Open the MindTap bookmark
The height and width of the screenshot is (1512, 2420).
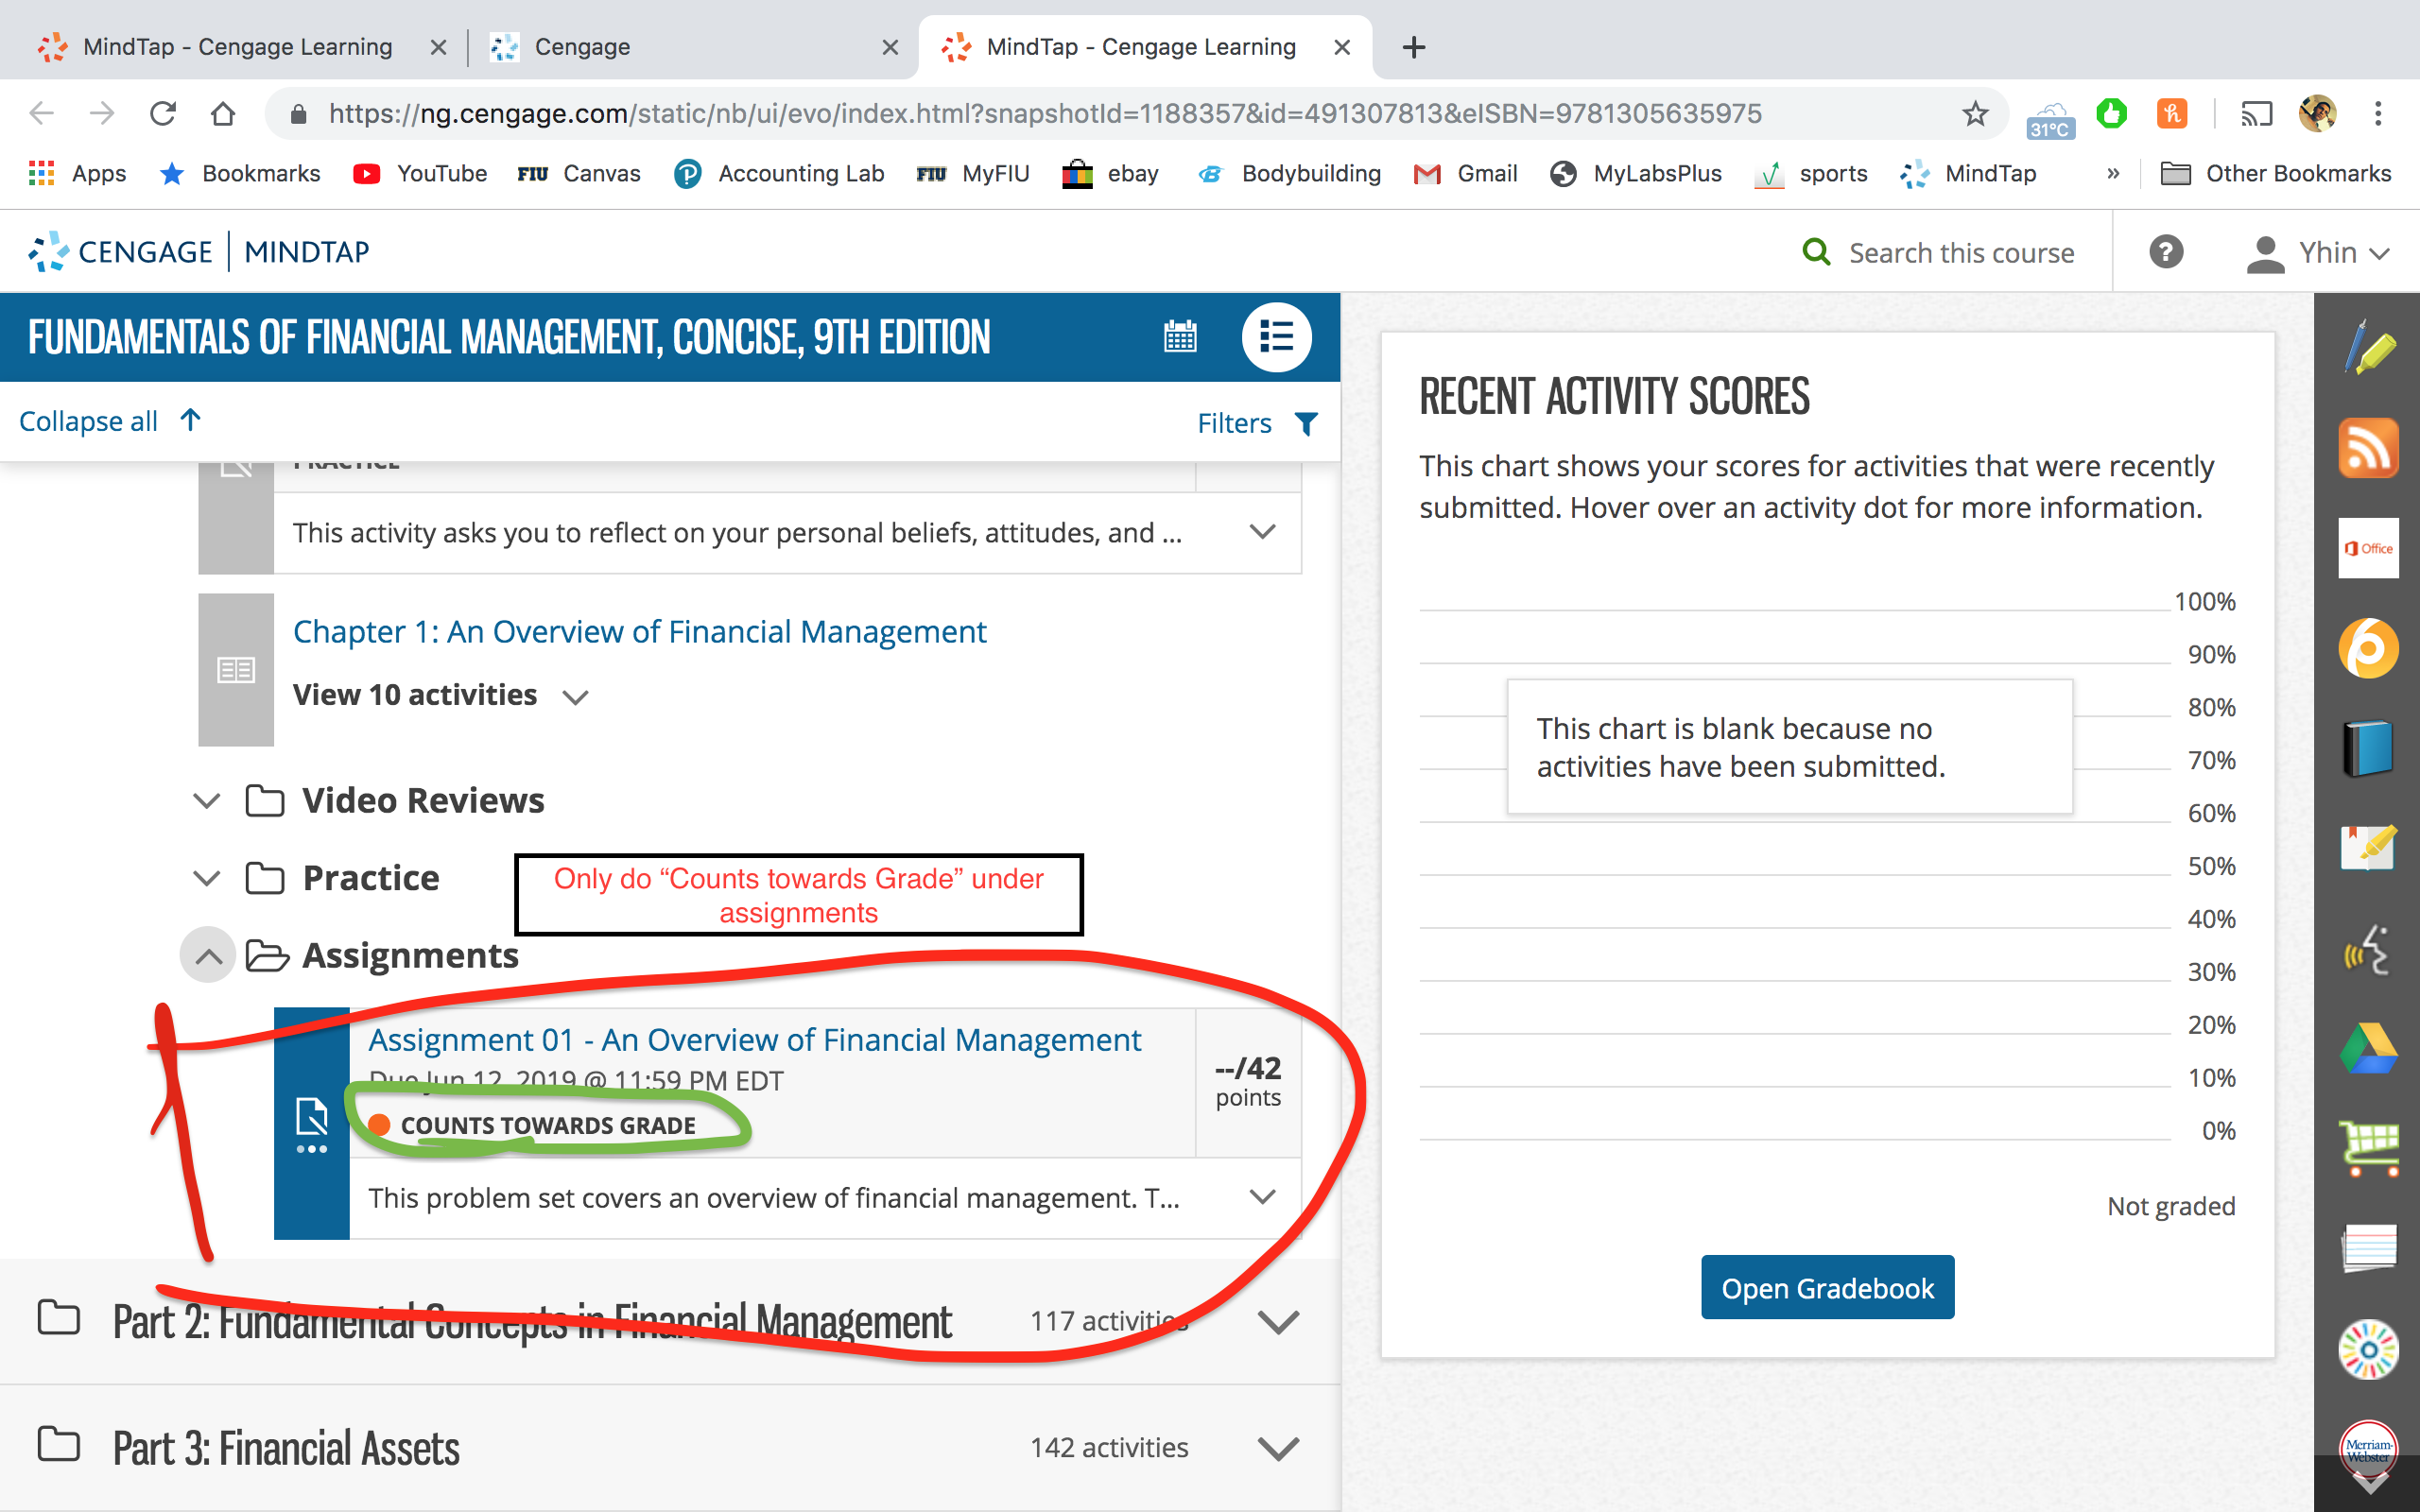1968,174
